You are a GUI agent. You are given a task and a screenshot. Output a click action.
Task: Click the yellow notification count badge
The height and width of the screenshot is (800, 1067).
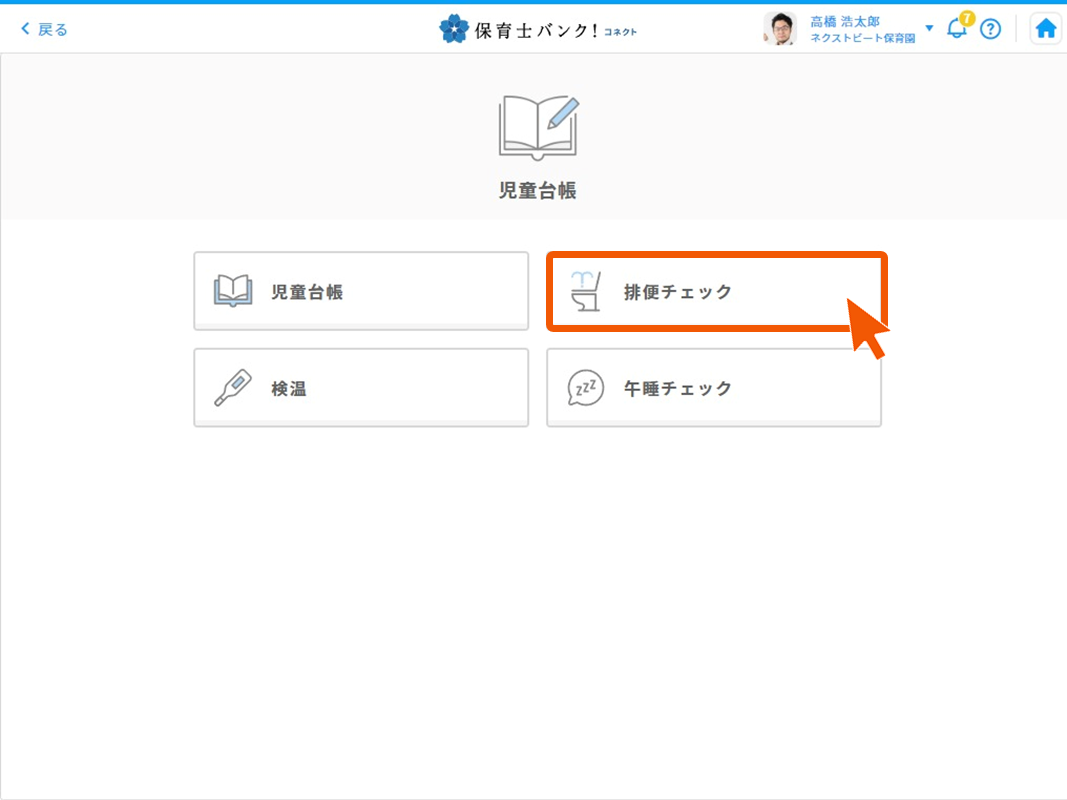[966, 19]
